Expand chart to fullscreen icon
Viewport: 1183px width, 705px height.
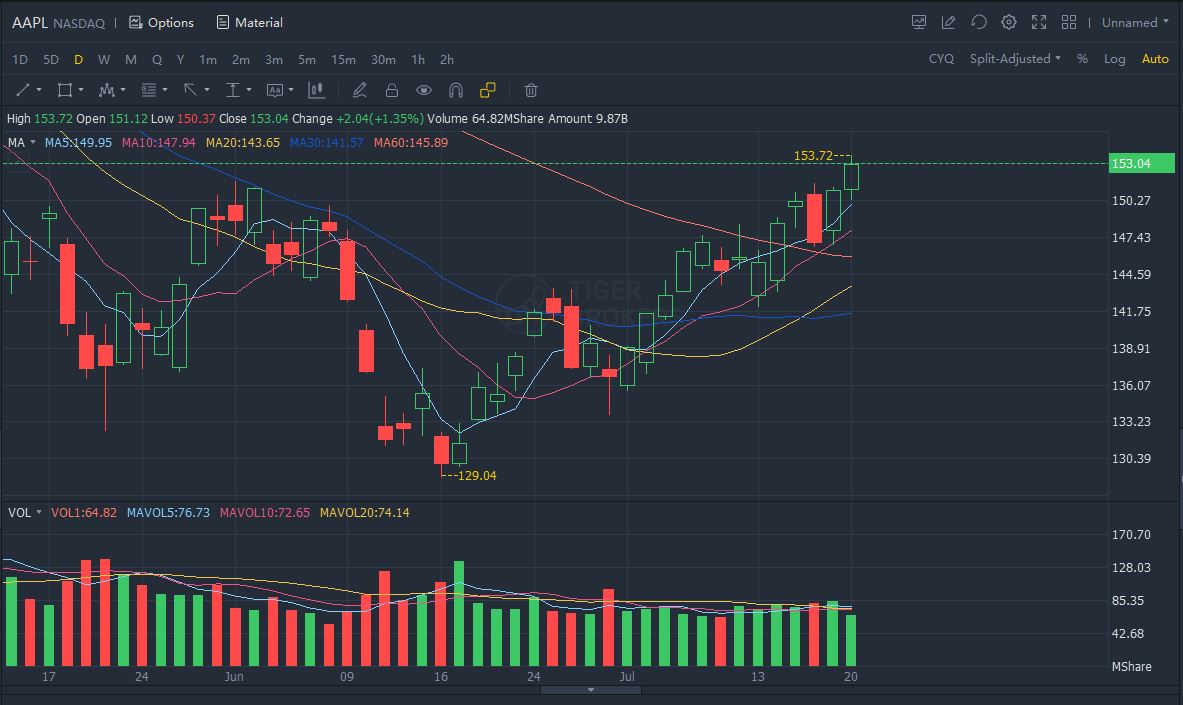coord(1039,23)
